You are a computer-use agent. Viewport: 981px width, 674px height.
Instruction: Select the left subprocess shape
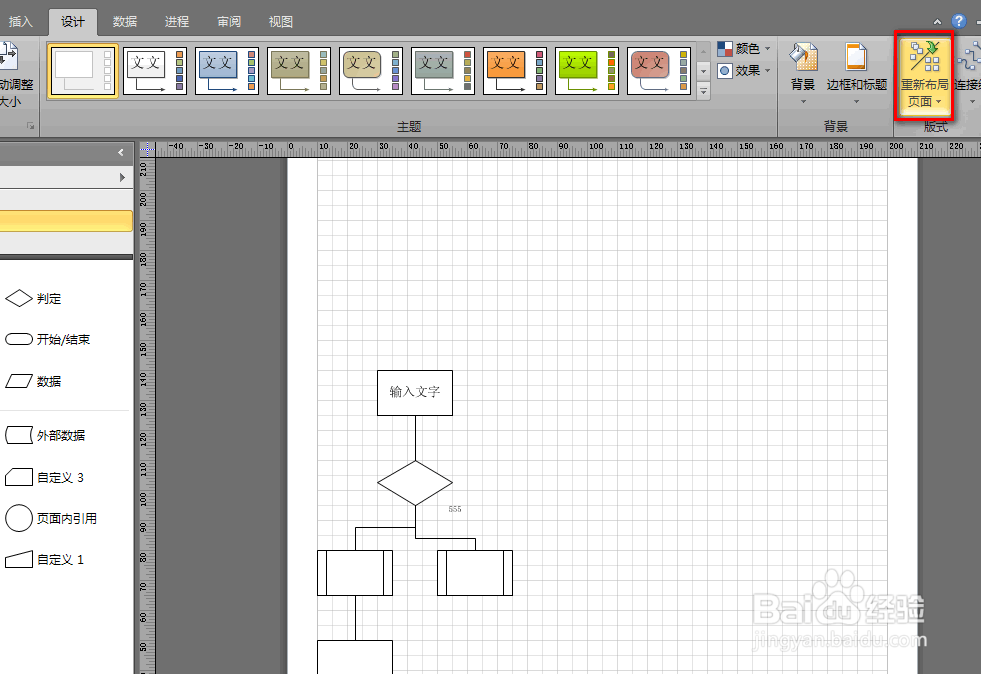click(355, 573)
